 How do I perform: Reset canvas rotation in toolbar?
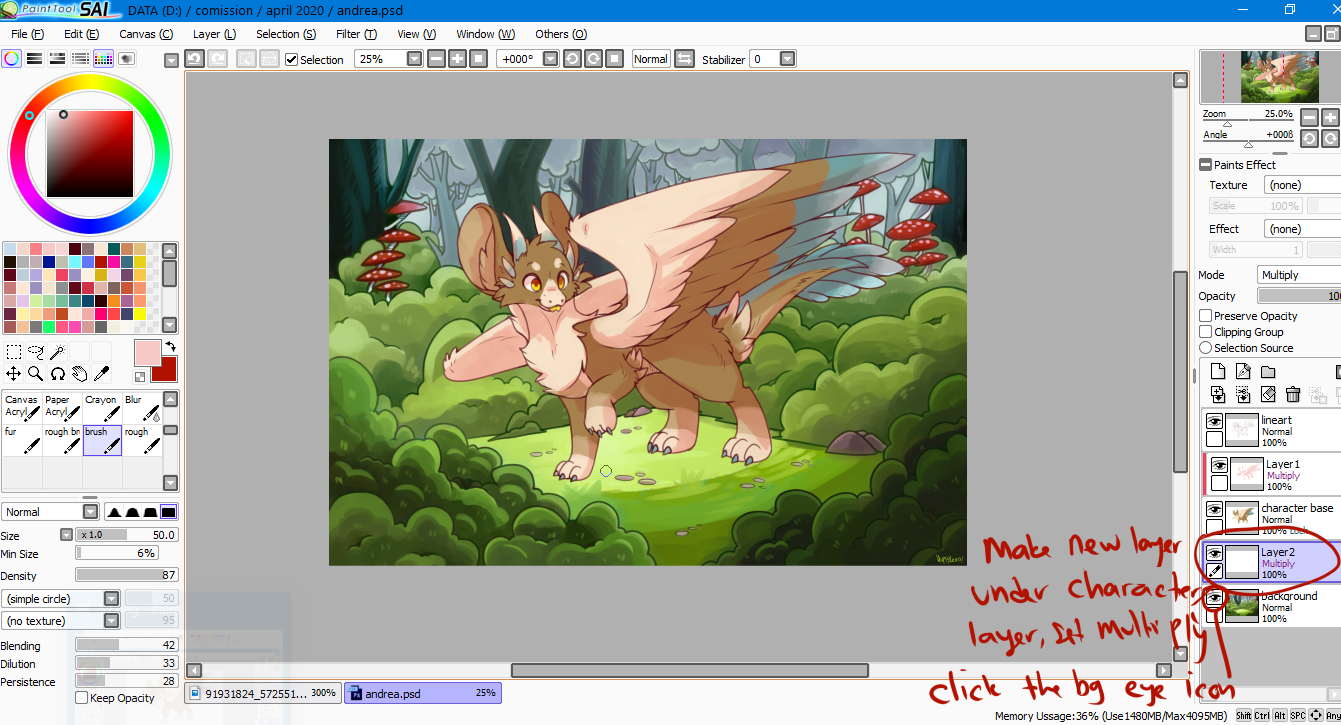click(614, 59)
